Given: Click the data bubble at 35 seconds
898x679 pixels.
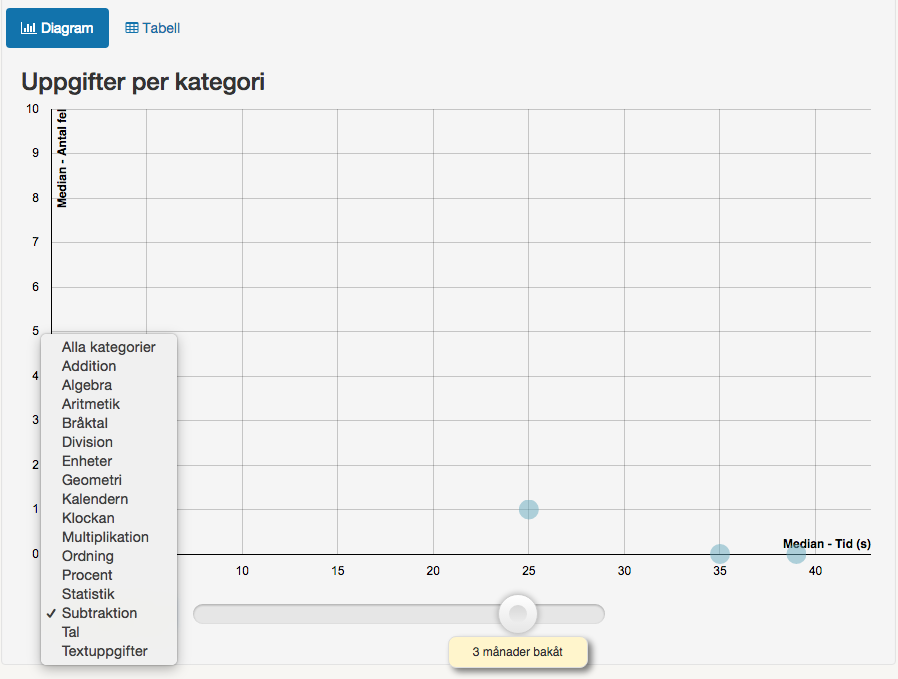Looking at the screenshot, I should click(x=720, y=554).
